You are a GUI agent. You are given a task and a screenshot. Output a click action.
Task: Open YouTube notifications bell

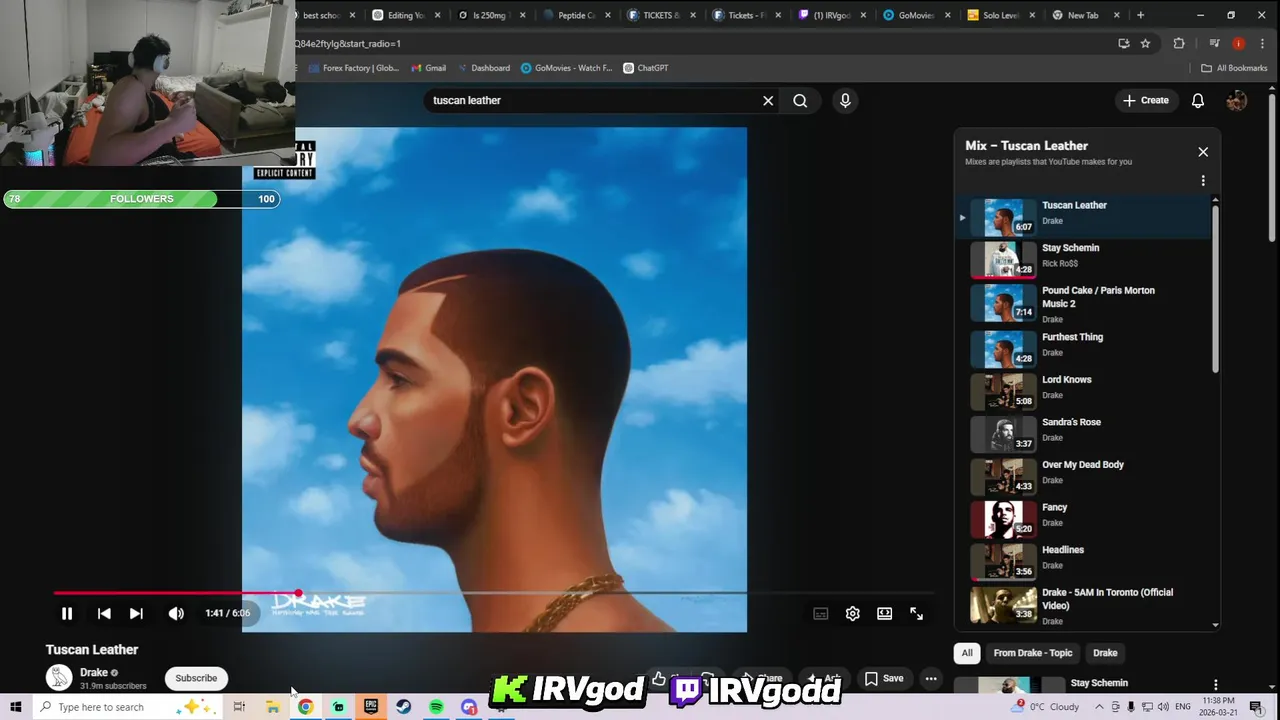click(1198, 100)
